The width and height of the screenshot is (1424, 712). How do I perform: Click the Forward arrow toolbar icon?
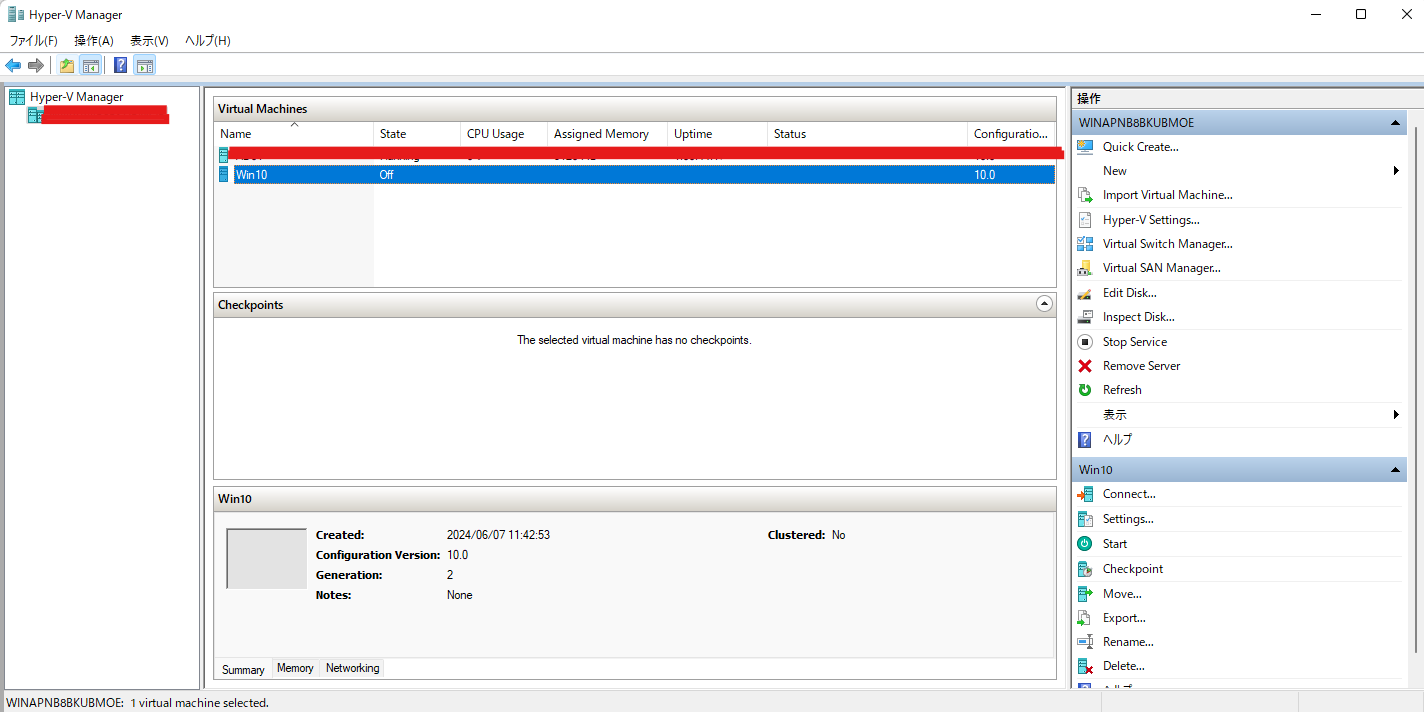[36, 65]
